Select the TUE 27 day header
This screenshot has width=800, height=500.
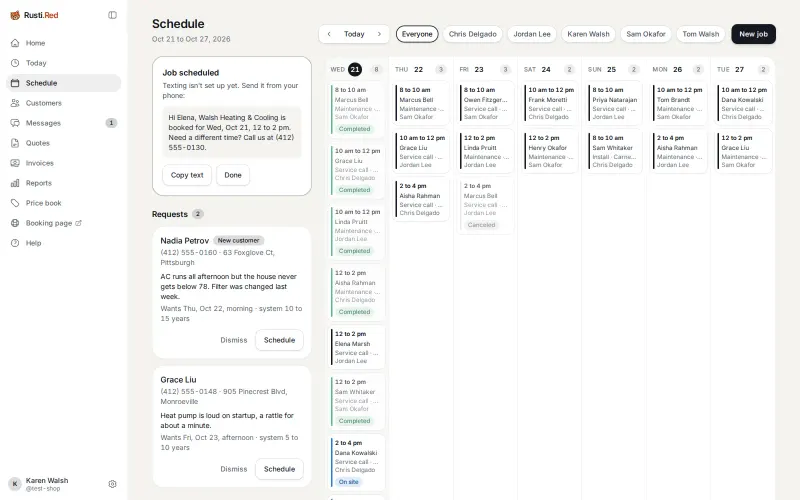(742, 69)
